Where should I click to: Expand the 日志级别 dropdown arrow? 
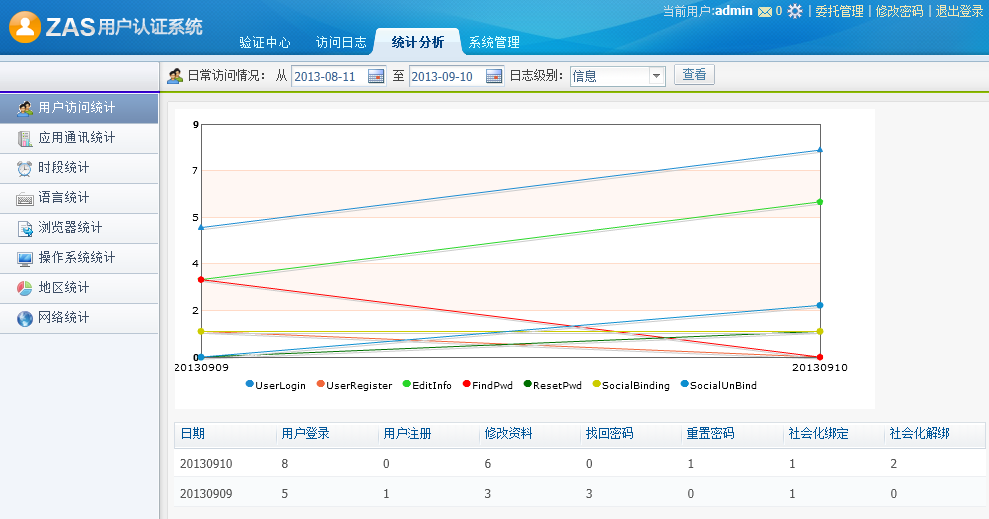tap(656, 76)
